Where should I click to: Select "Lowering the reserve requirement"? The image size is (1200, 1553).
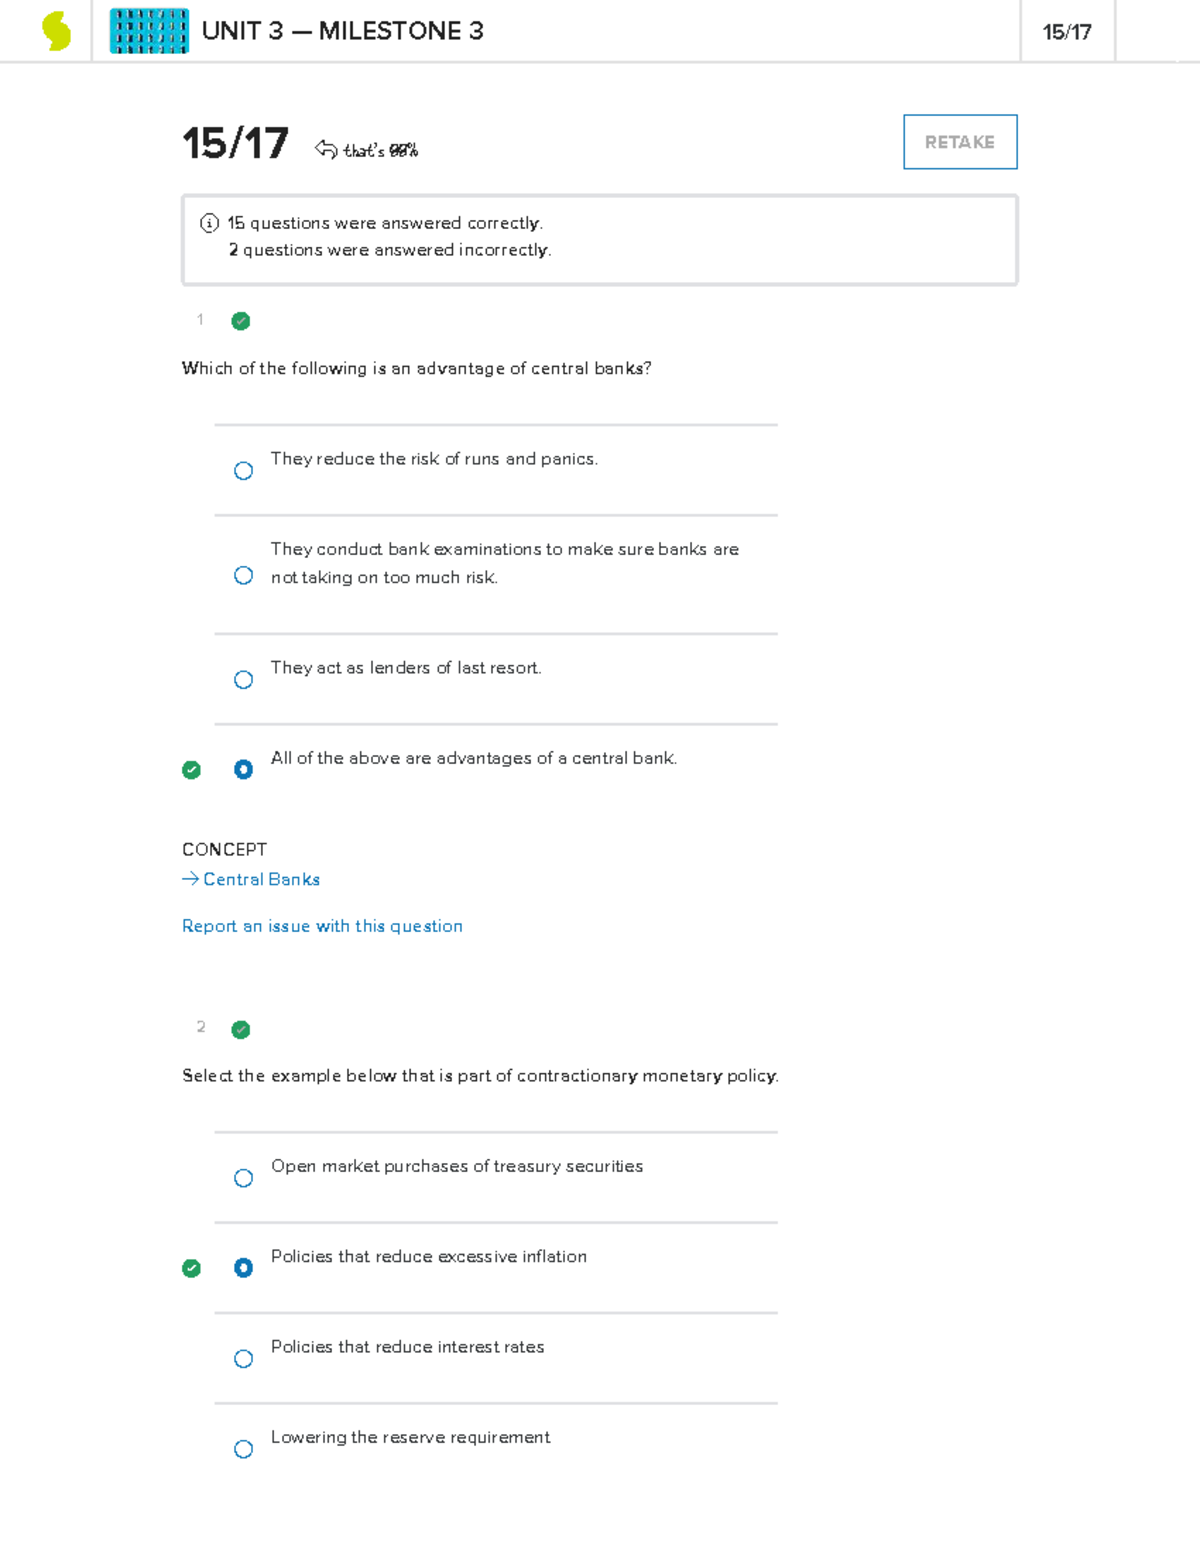point(244,1448)
